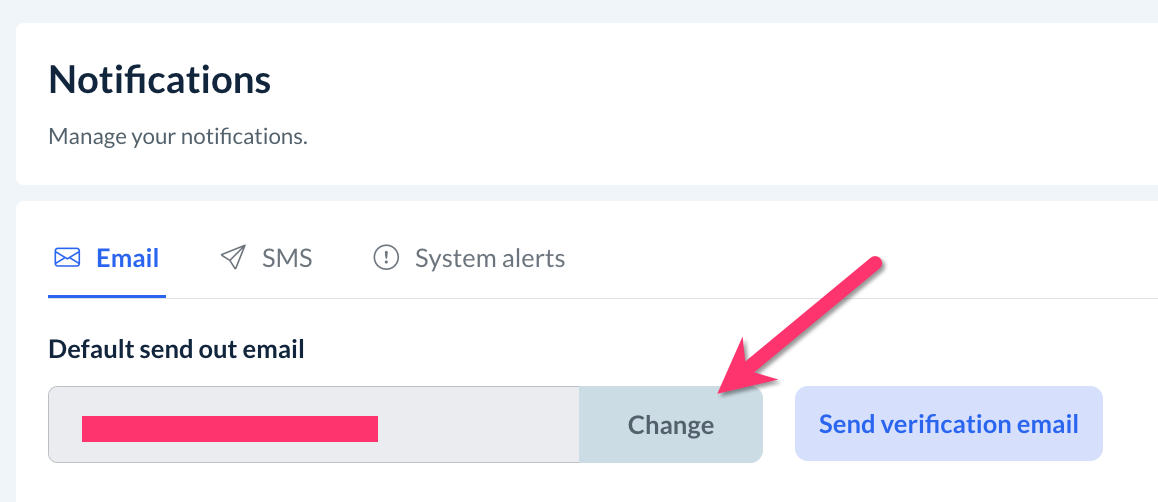Click the "Default send out email" label

pyautogui.click(x=176, y=349)
